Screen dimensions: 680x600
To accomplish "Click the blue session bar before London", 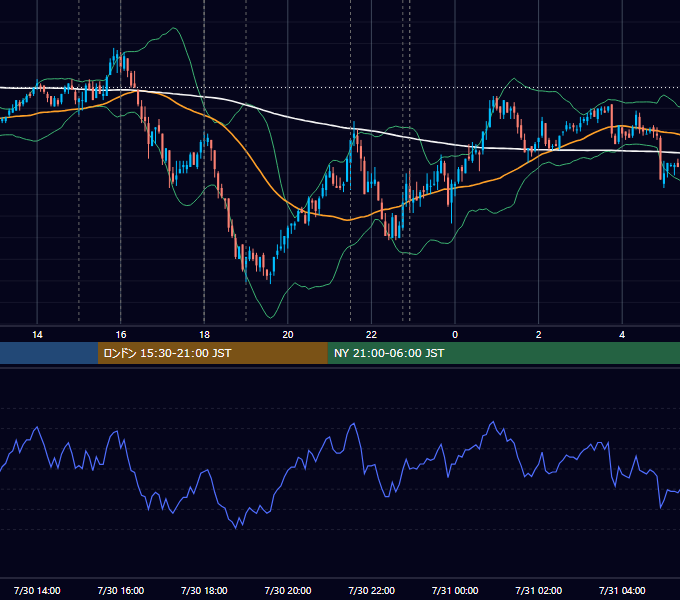I will click(x=49, y=353).
